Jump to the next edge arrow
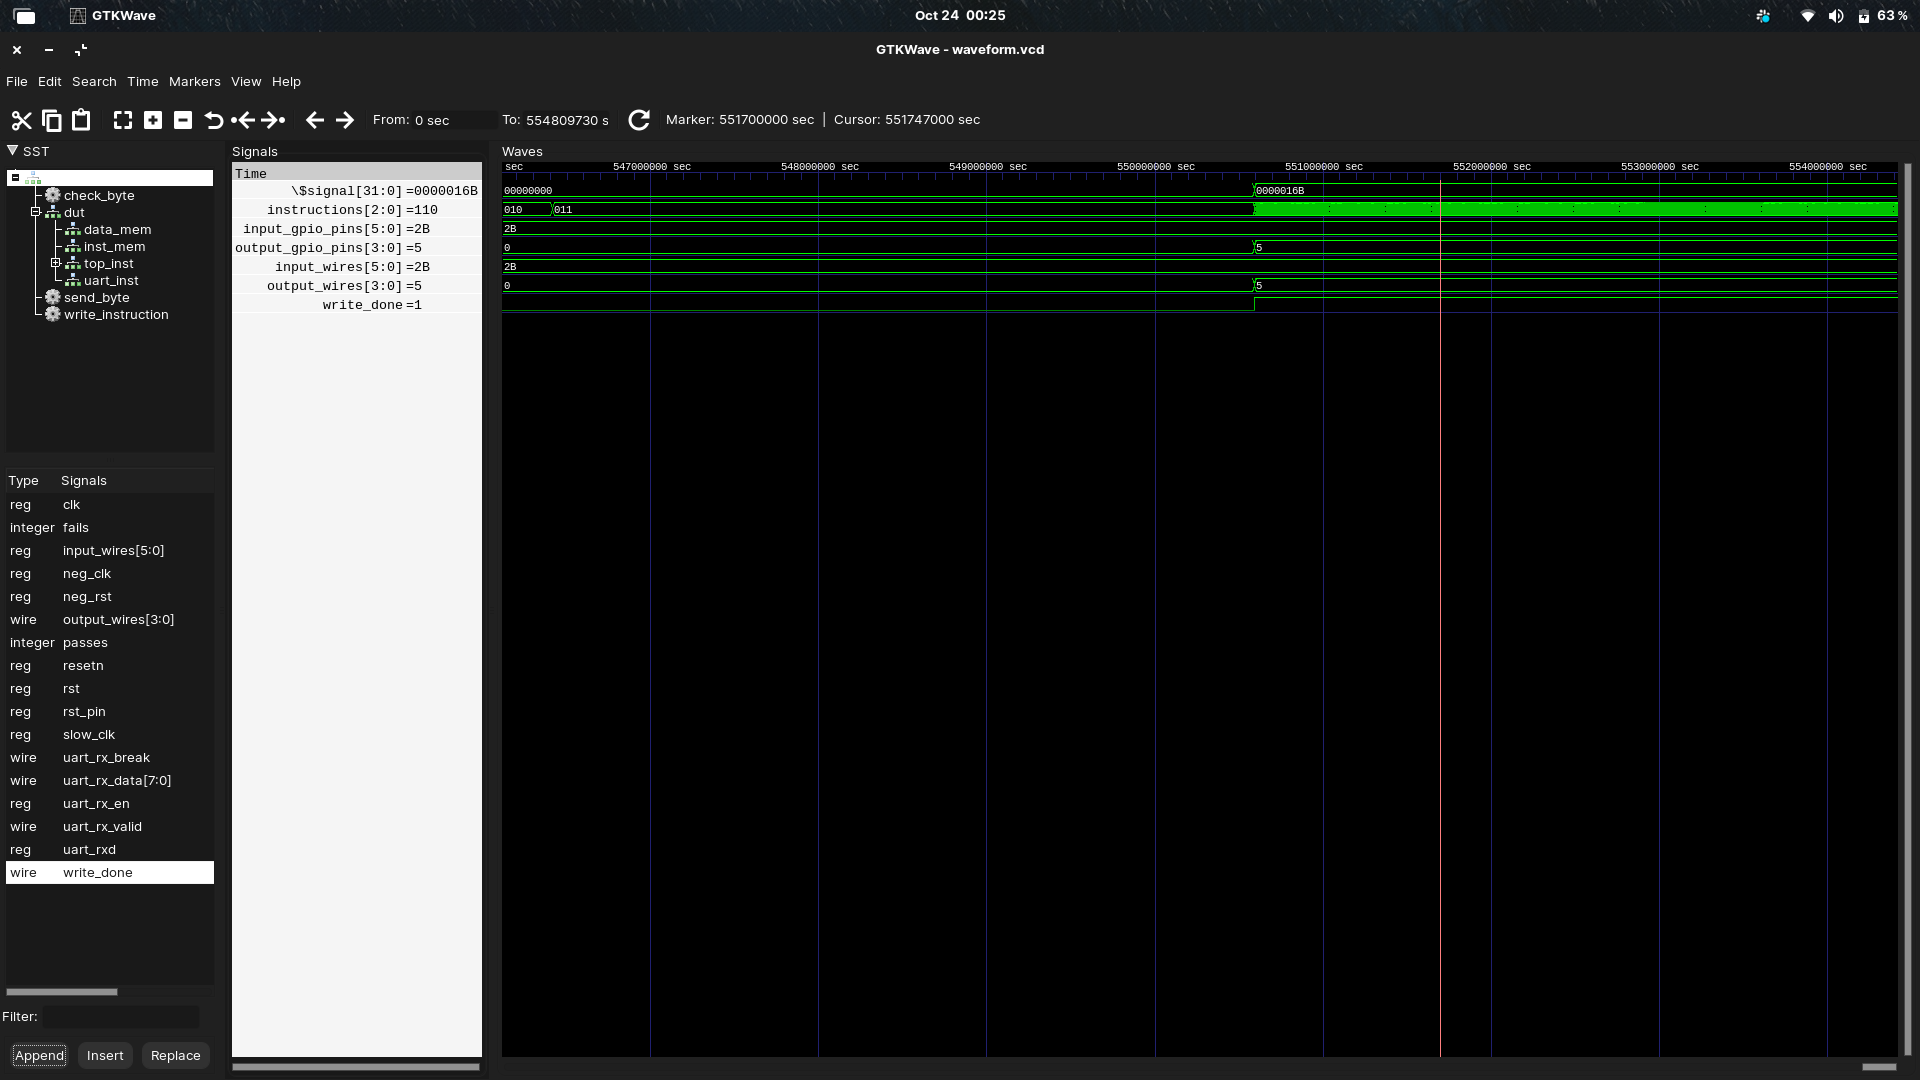The width and height of the screenshot is (1920, 1080). [x=344, y=120]
